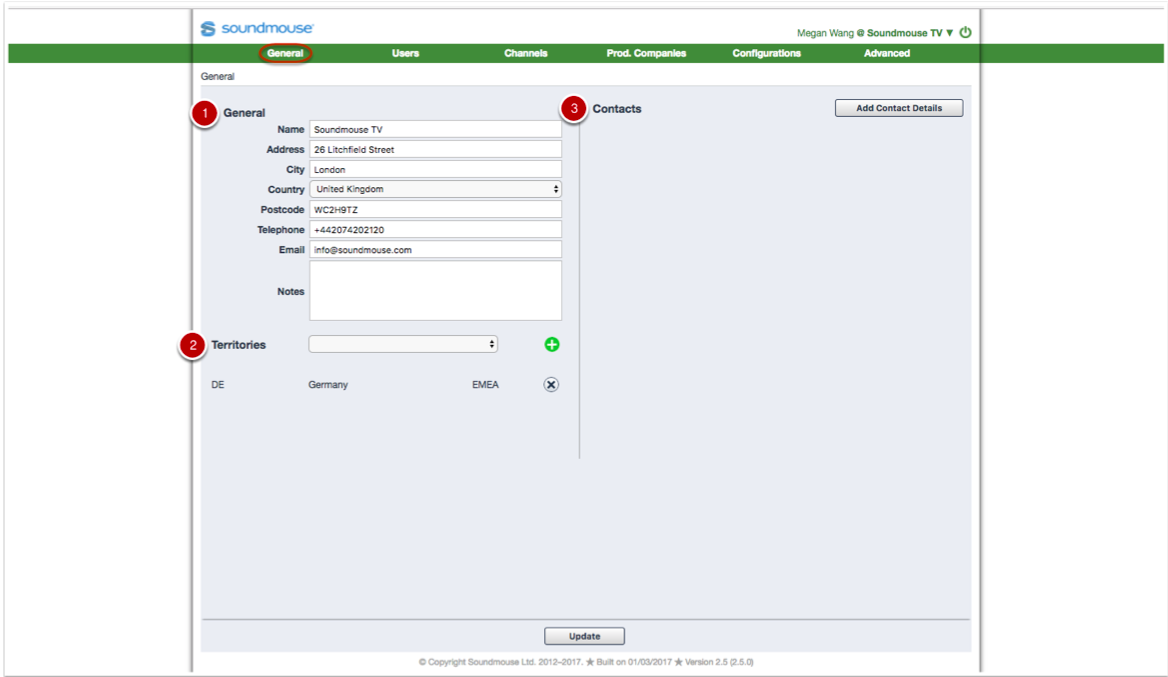This screenshot has width=1168, height=677.
Task: Select the Advanced tab
Action: point(886,53)
